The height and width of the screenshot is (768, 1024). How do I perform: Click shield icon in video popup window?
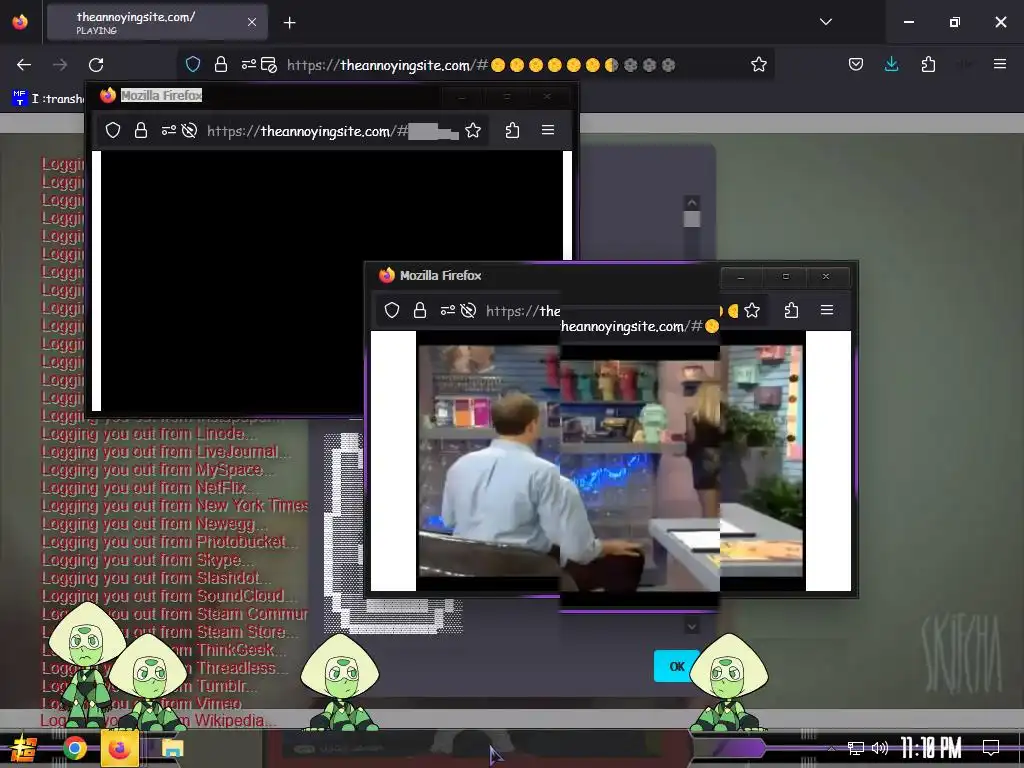392,310
